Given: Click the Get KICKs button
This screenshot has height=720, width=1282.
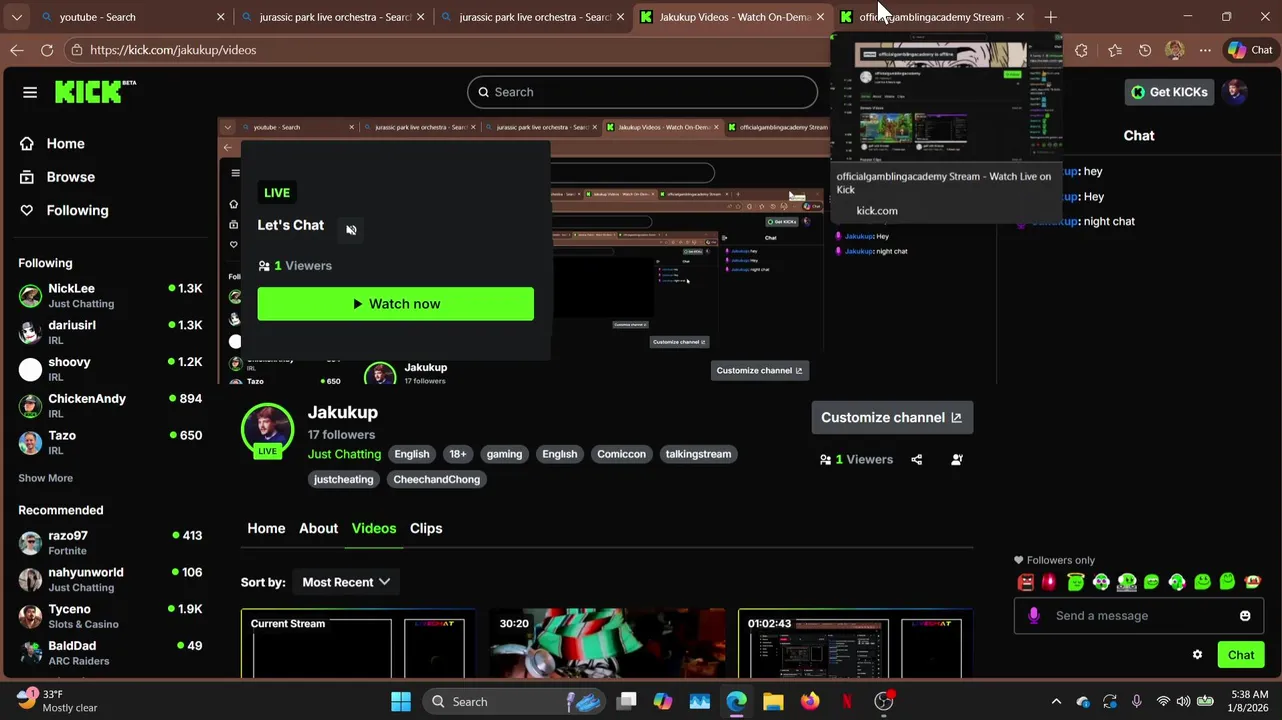Looking at the screenshot, I should [x=1169, y=92].
